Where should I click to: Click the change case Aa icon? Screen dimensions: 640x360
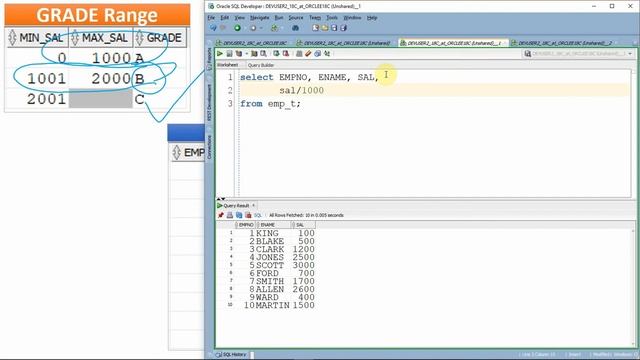click(327, 53)
